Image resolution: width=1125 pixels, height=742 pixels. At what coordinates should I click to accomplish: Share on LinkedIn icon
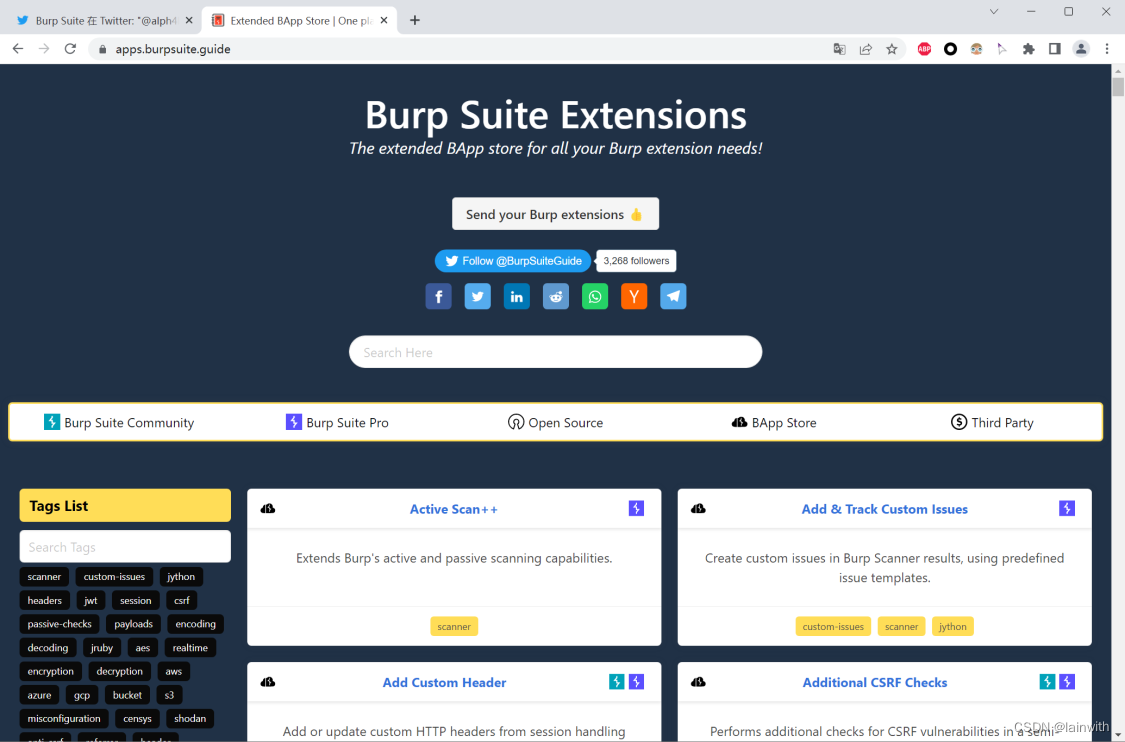(x=517, y=296)
